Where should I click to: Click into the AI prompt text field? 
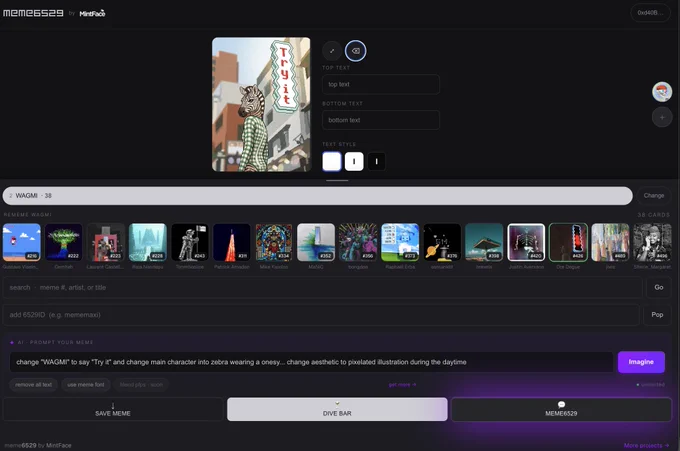click(311, 362)
